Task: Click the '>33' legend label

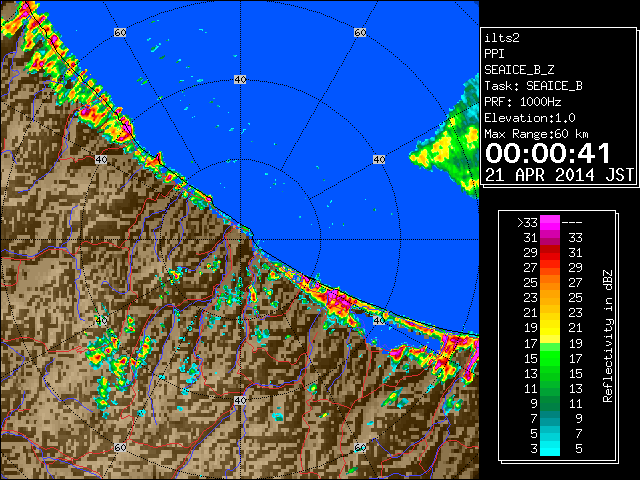Action: tap(527, 223)
